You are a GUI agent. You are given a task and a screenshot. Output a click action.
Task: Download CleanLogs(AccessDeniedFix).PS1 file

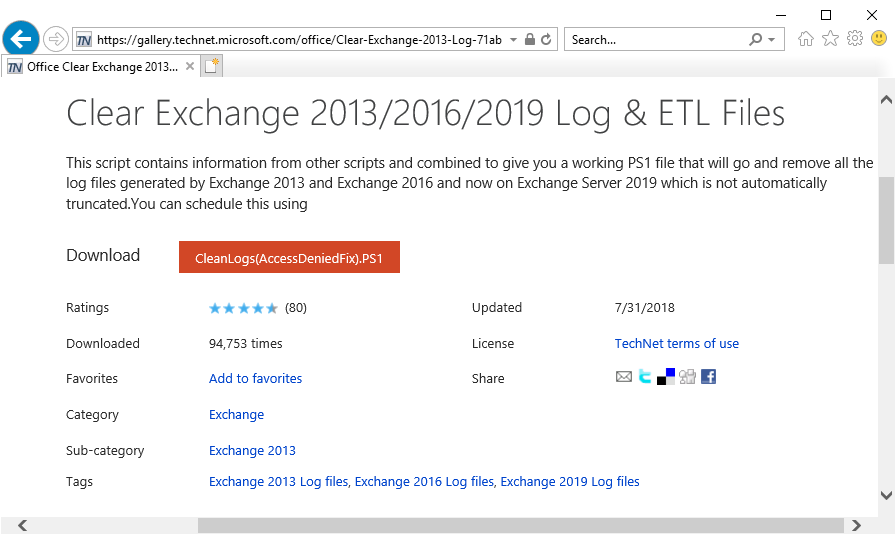point(289,257)
